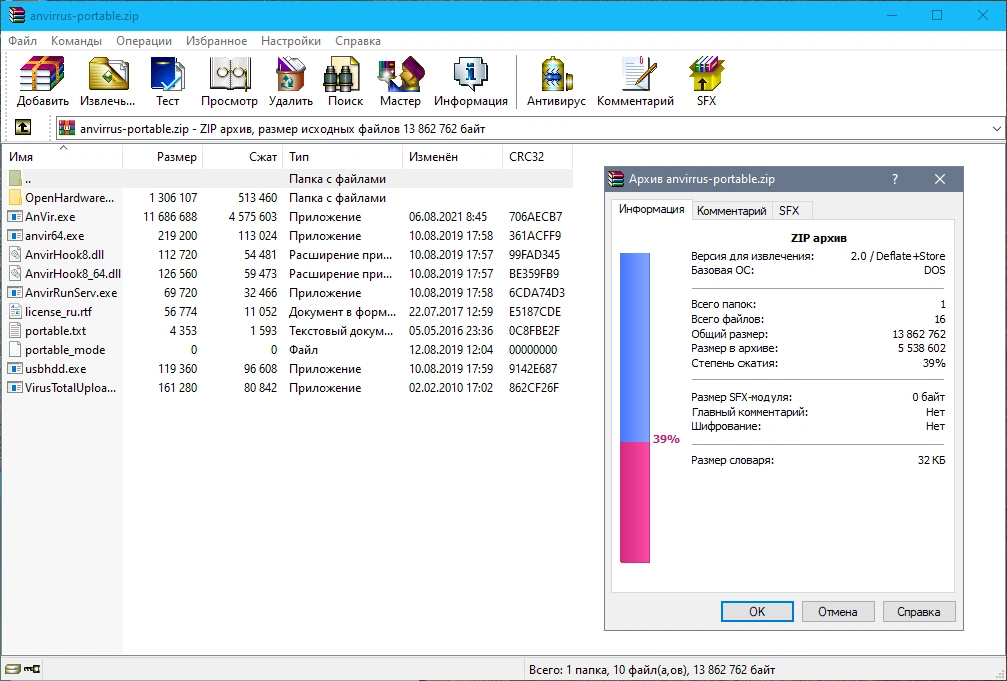Start the Антивирус scan icon

(556, 74)
